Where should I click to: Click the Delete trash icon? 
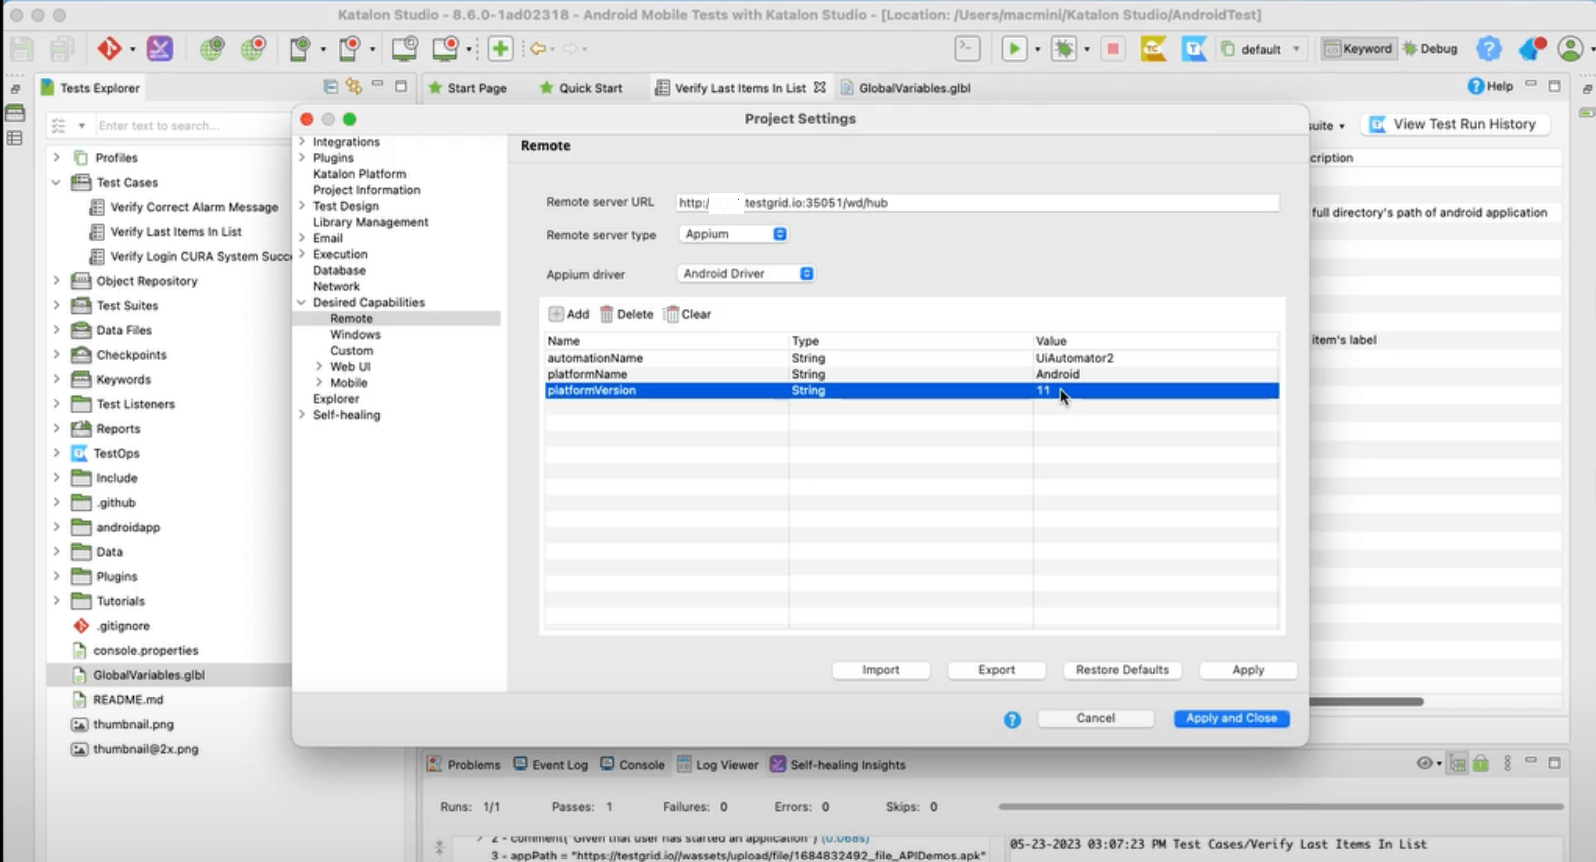point(606,314)
